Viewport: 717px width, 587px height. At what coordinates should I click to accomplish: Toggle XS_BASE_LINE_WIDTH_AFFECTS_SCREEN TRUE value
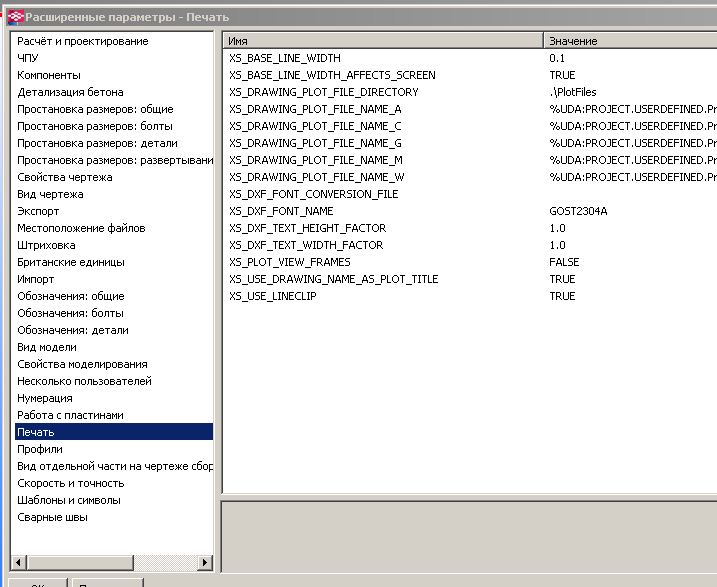(562, 75)
